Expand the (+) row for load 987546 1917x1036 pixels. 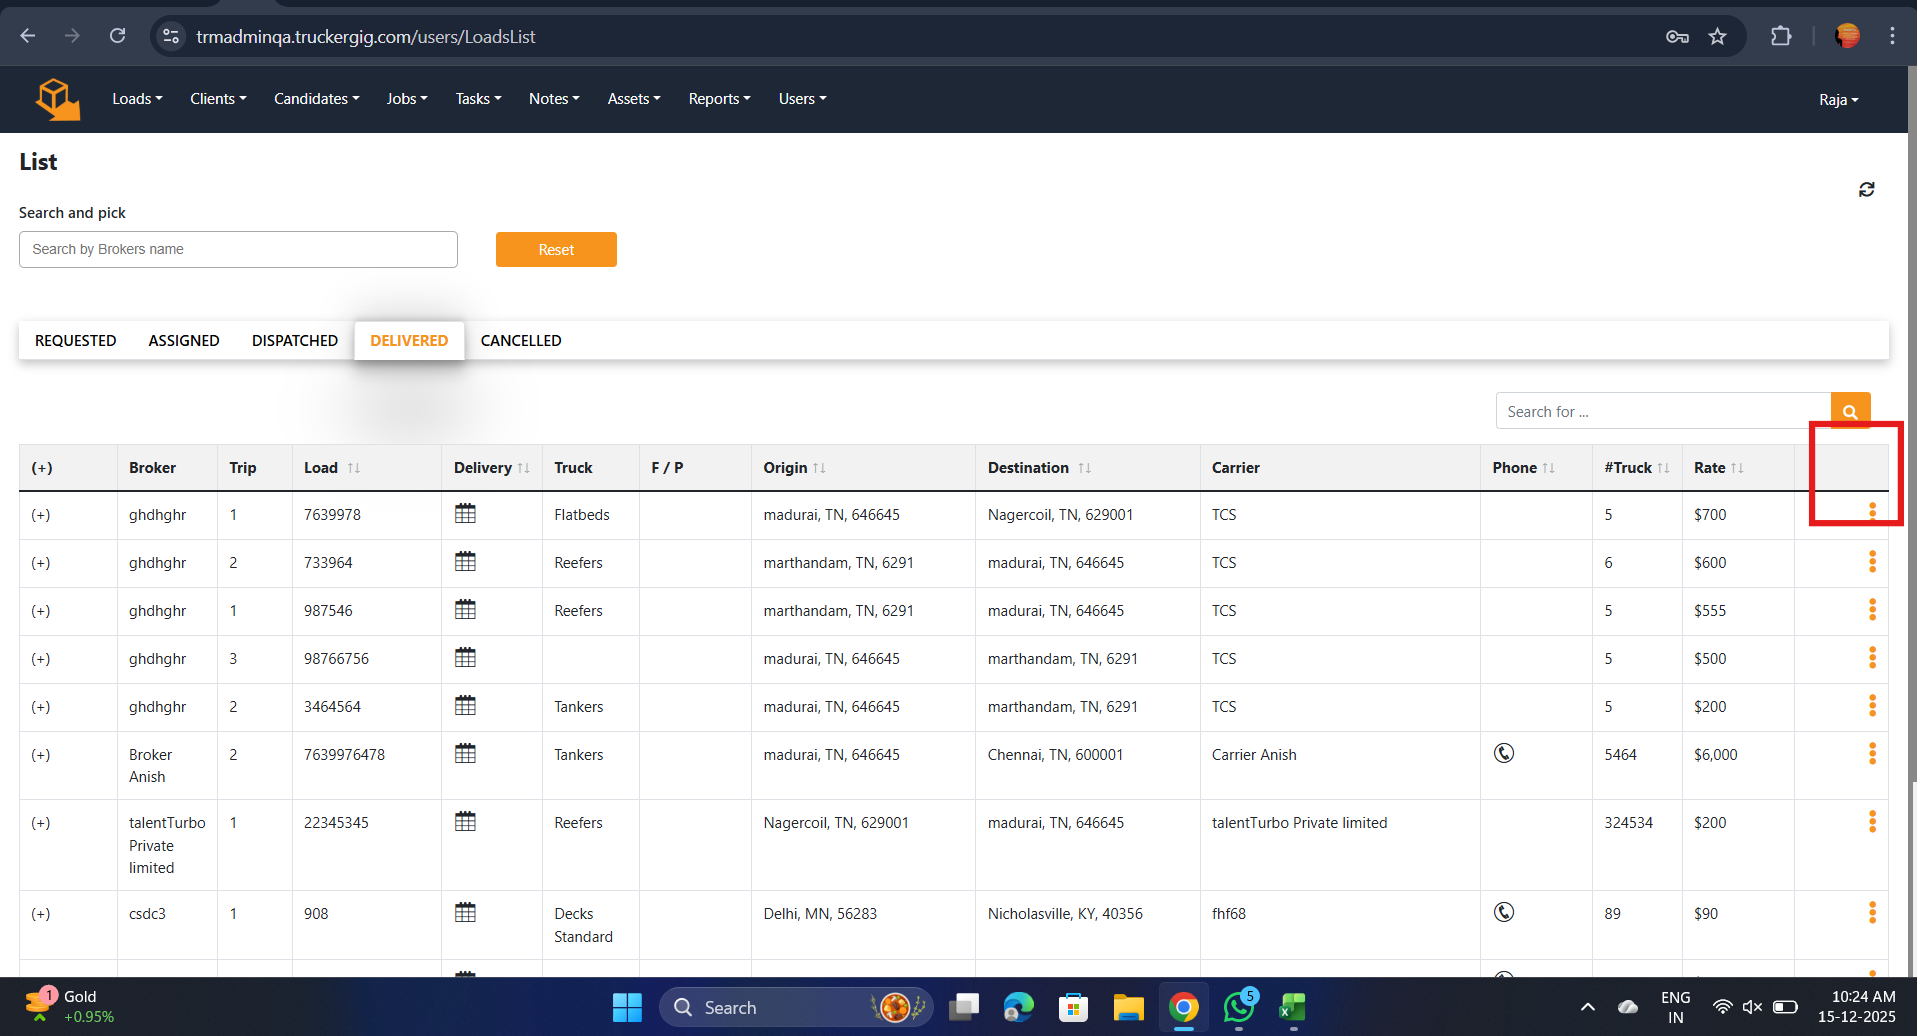click(x=41, y=611)
